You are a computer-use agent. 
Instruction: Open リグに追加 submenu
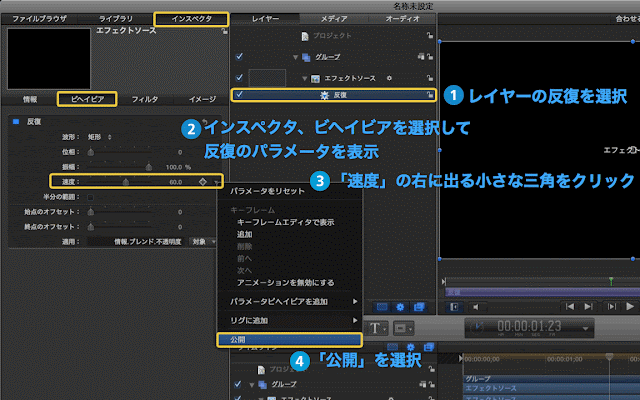[x=289, y=320]
